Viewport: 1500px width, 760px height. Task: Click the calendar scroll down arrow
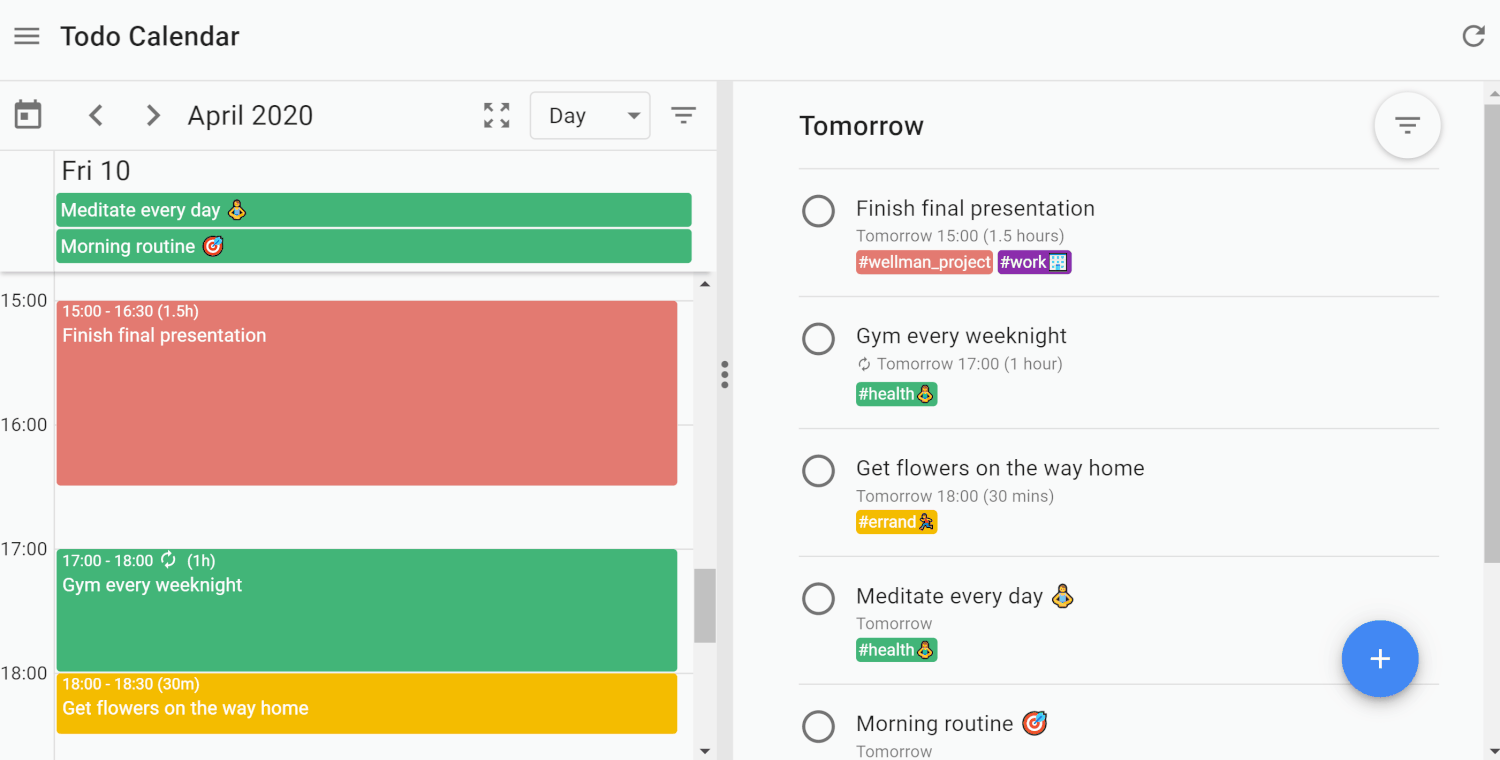coord(705,750)
